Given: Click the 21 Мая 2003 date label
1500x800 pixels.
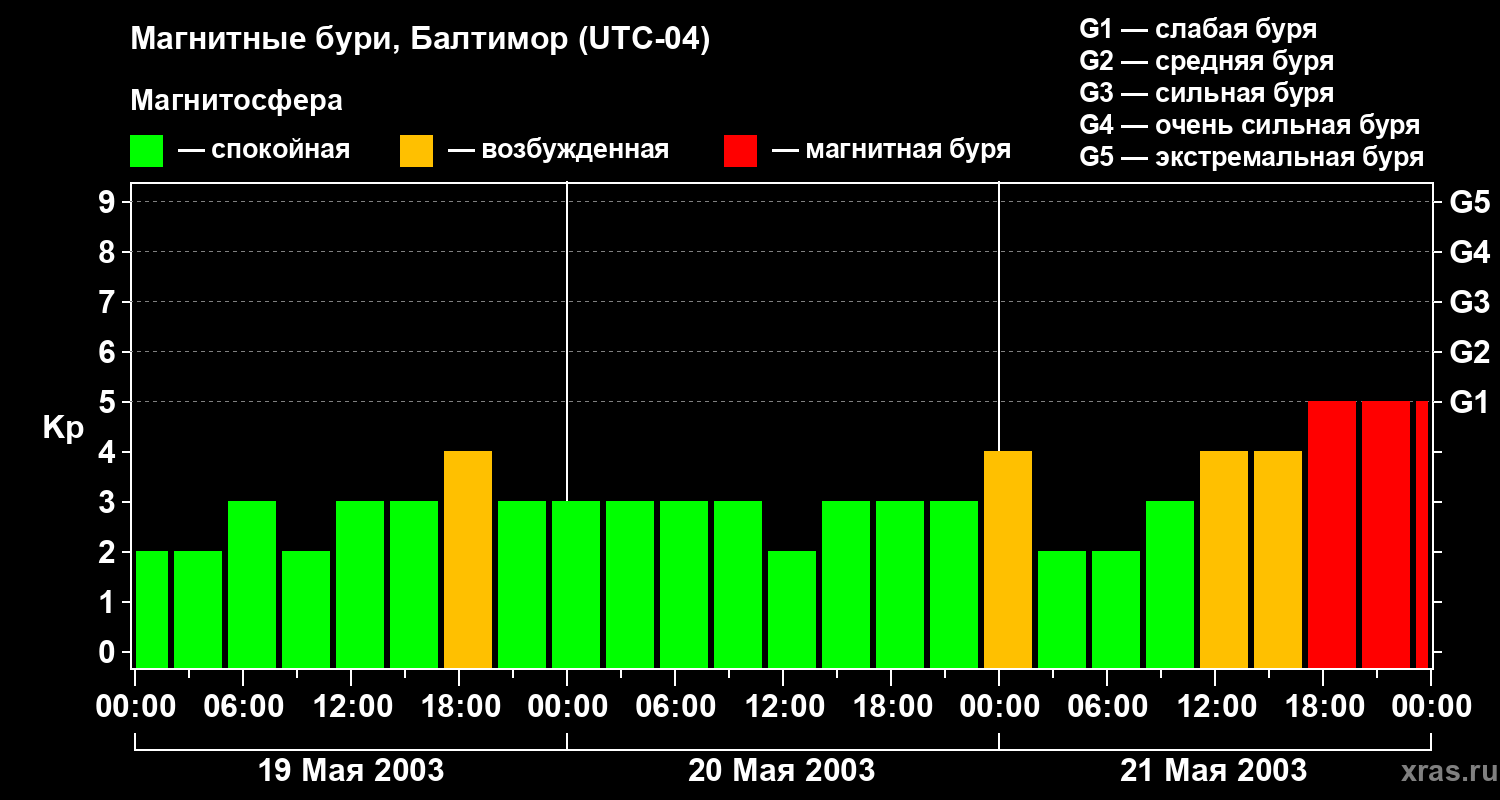Looking at the screenshot, I should click(x=1213, y=771).
